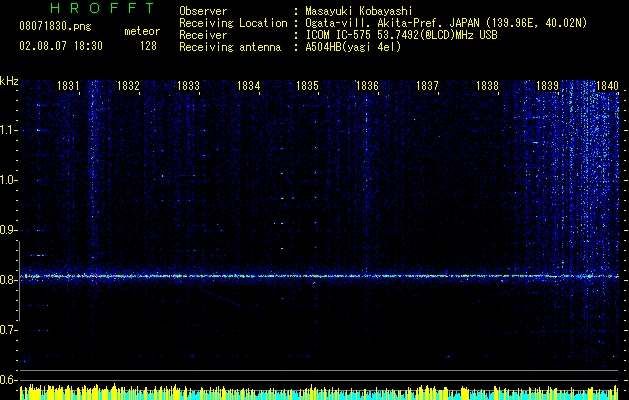Click the "Receiving antenna" label
Viewport: 629px width, 400px height.
click(230, 47)
